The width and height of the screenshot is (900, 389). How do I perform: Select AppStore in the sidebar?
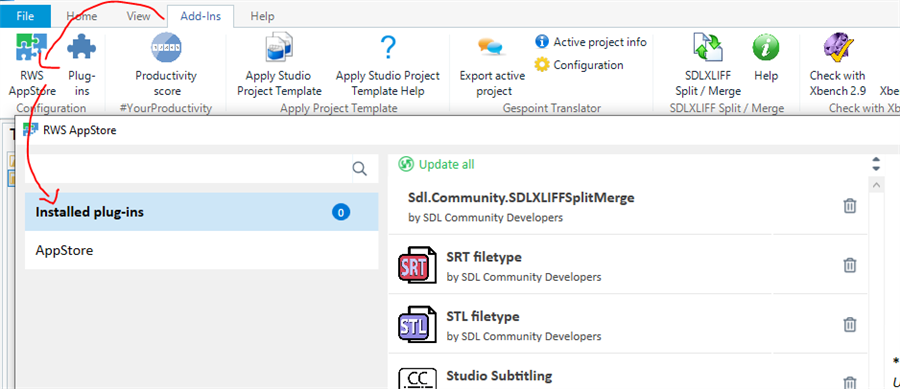201,250
